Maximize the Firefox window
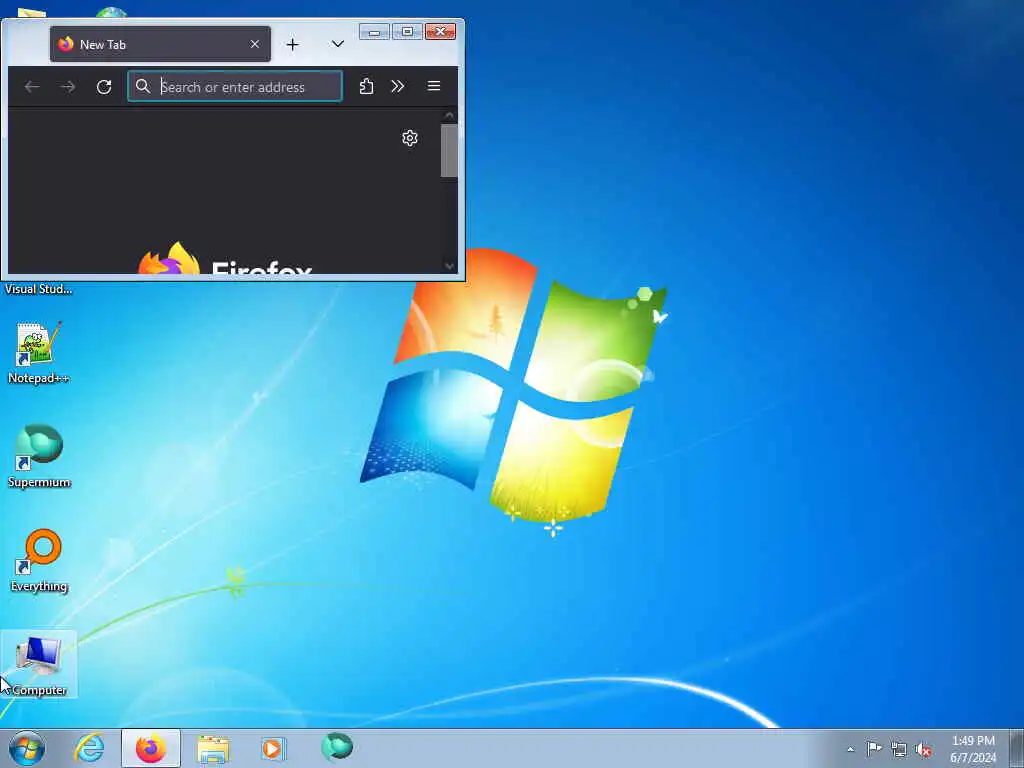 point(407,31)
